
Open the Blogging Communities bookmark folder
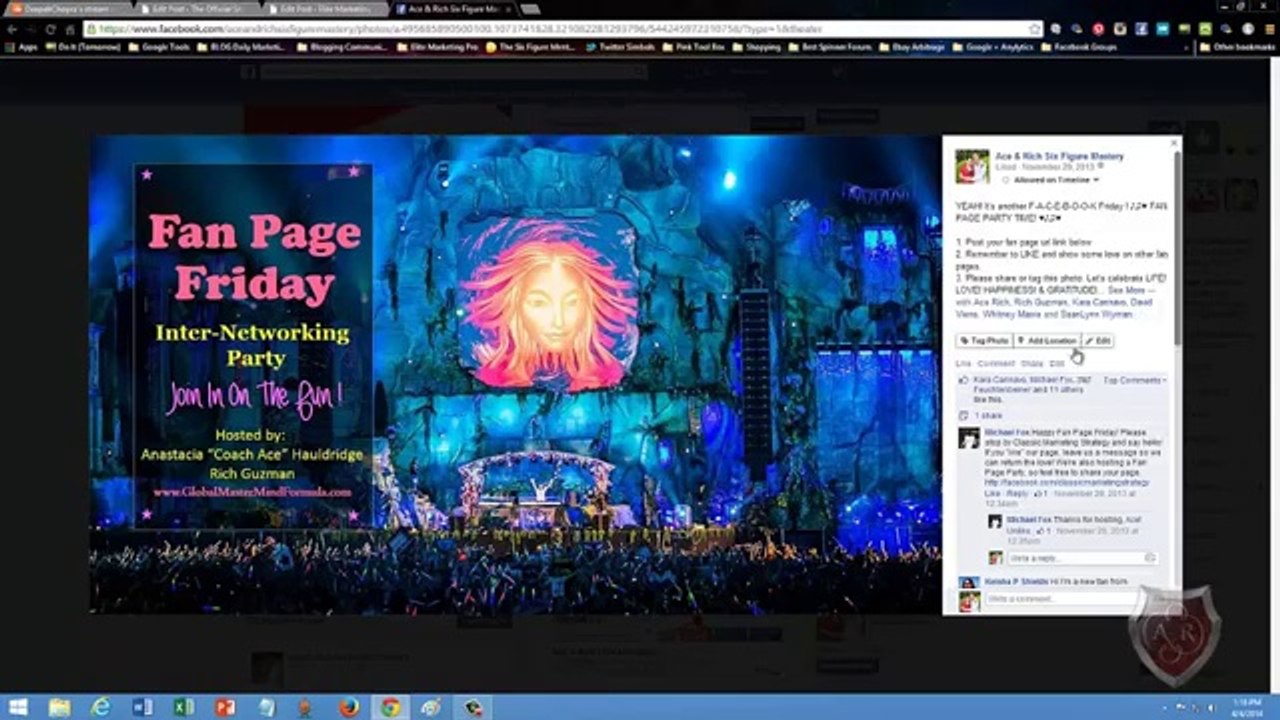pos(341,47)
